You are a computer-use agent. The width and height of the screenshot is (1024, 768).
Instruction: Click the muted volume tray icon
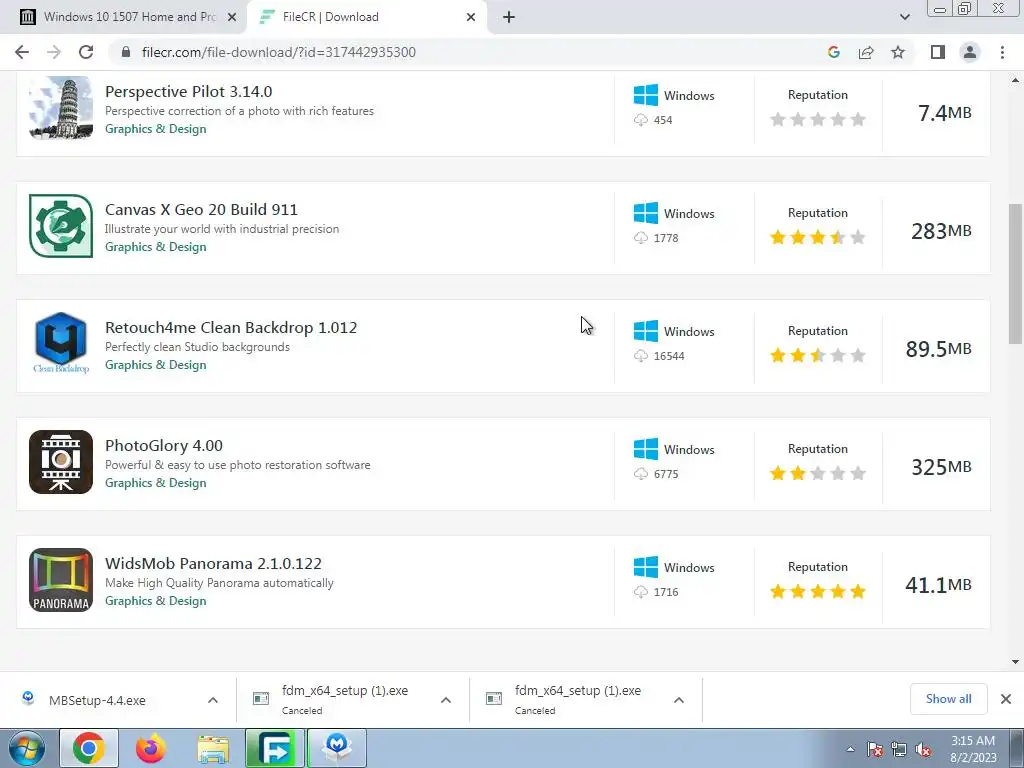[923, 750]
